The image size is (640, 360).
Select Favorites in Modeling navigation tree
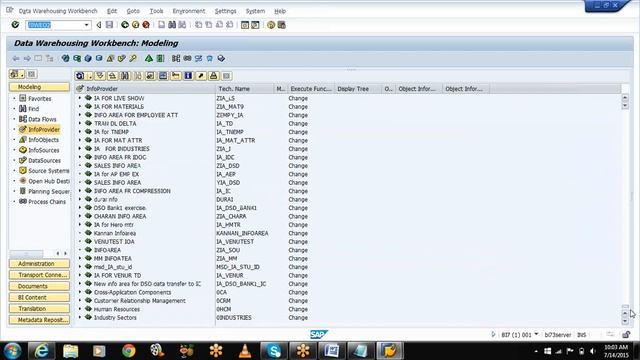click(x=40, y=99)
